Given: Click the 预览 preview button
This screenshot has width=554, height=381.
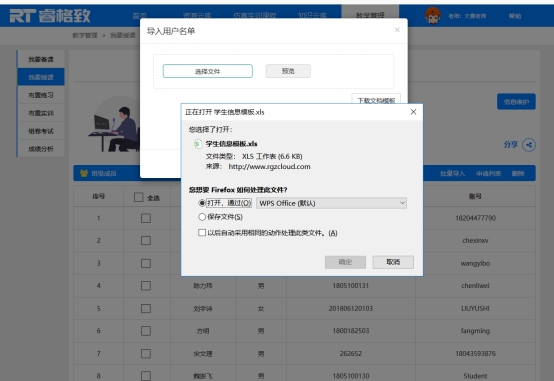Looking at the screenshot, I should [x=288, y=71].
